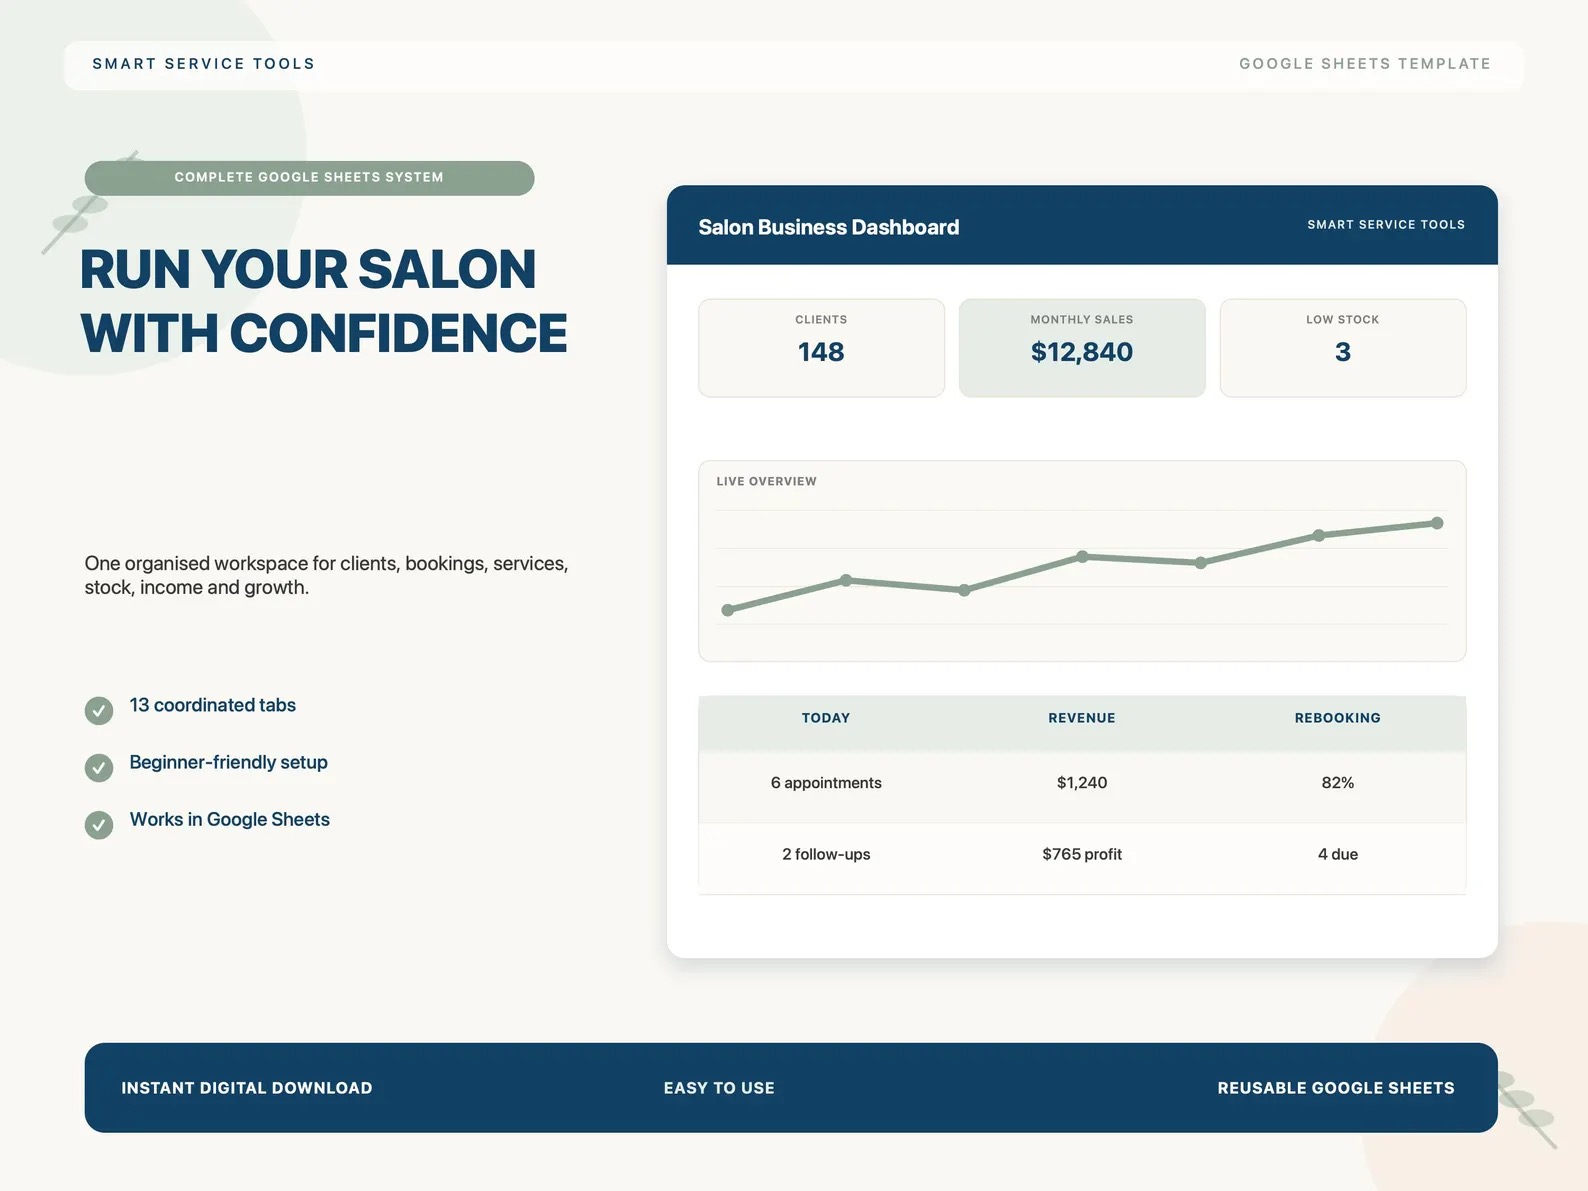Click the "4 due" table cell
This screenshot has height=1191, width=1588.
pyautogui.click(x=1338, y=854)
